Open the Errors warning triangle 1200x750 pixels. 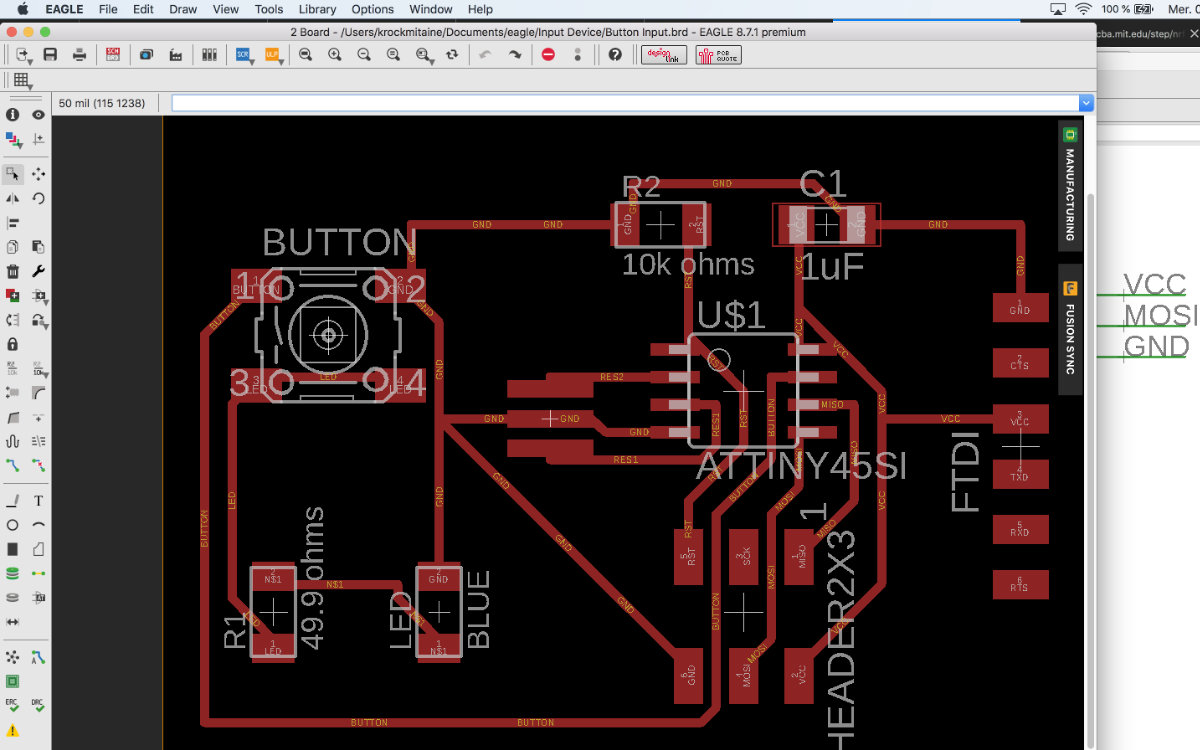(x=13, y=731)
